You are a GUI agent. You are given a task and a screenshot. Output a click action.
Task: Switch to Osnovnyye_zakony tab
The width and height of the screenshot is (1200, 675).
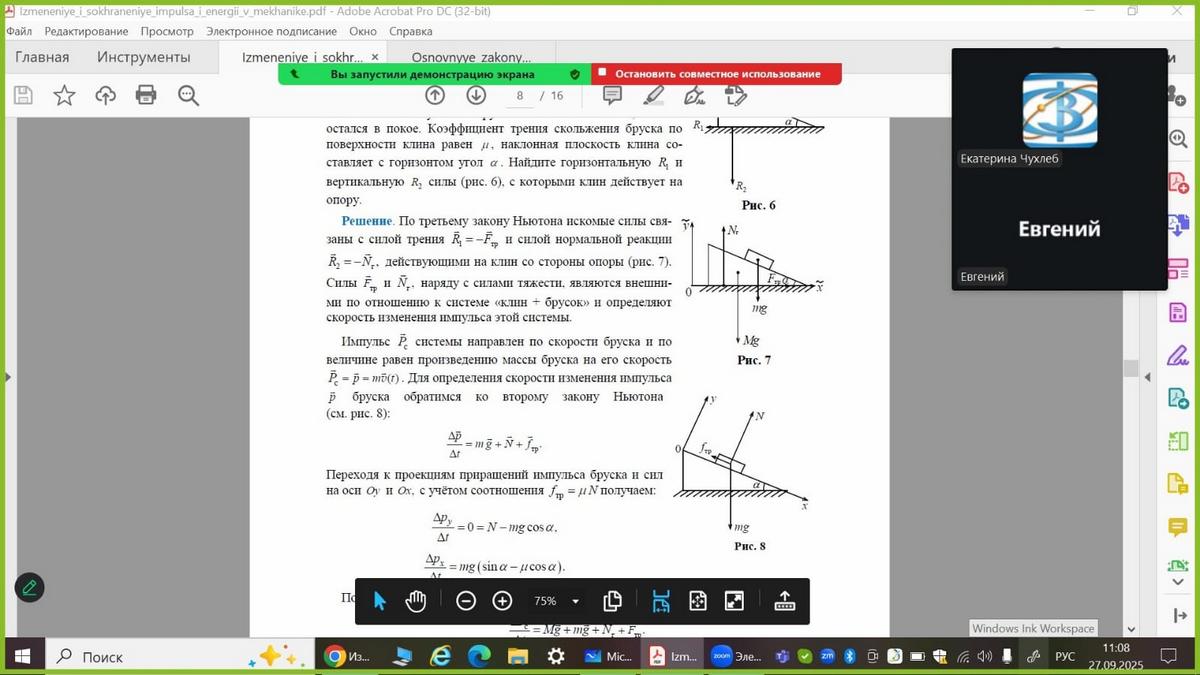point(472,57)
